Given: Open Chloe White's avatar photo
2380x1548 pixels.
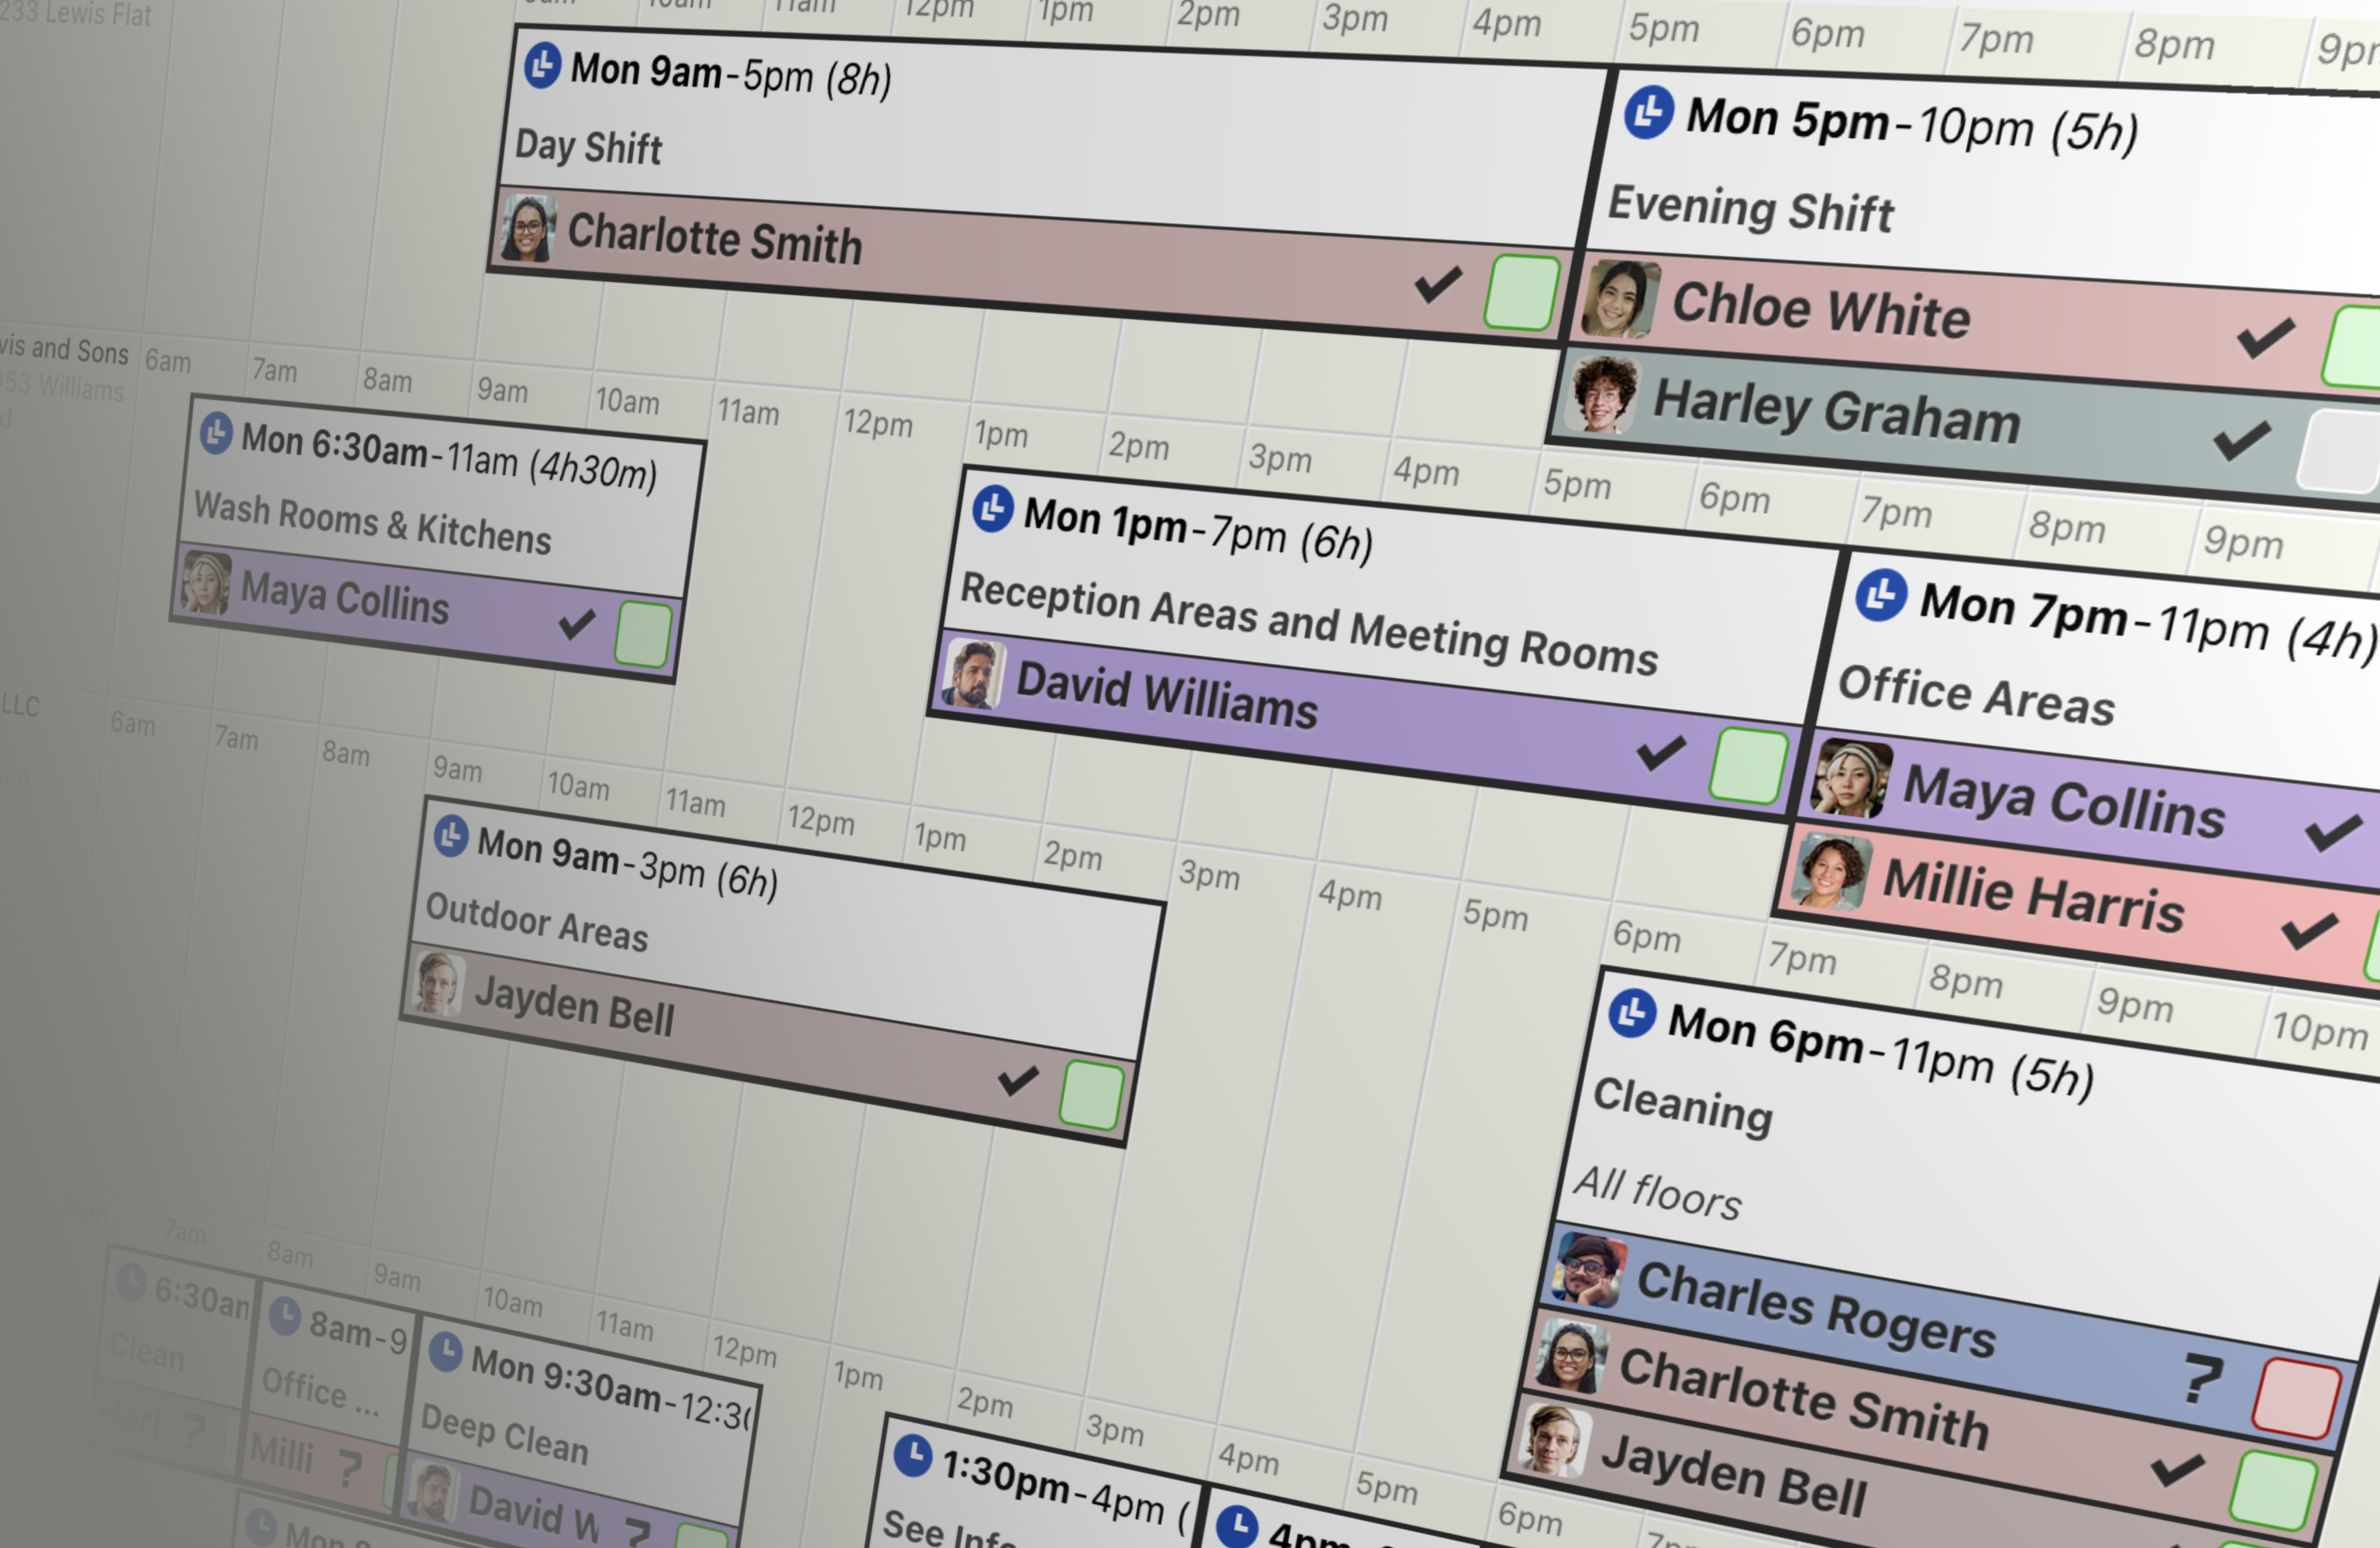Looking at the screenshot, I should point(1620,298).
